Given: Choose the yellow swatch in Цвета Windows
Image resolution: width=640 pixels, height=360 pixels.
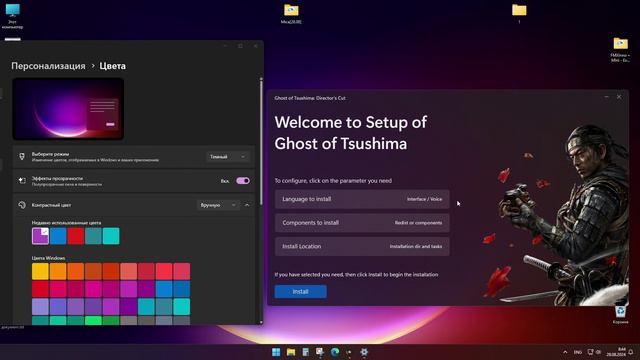Looking at the screenshot, I should pyautogui.click(x=40, y=271).
